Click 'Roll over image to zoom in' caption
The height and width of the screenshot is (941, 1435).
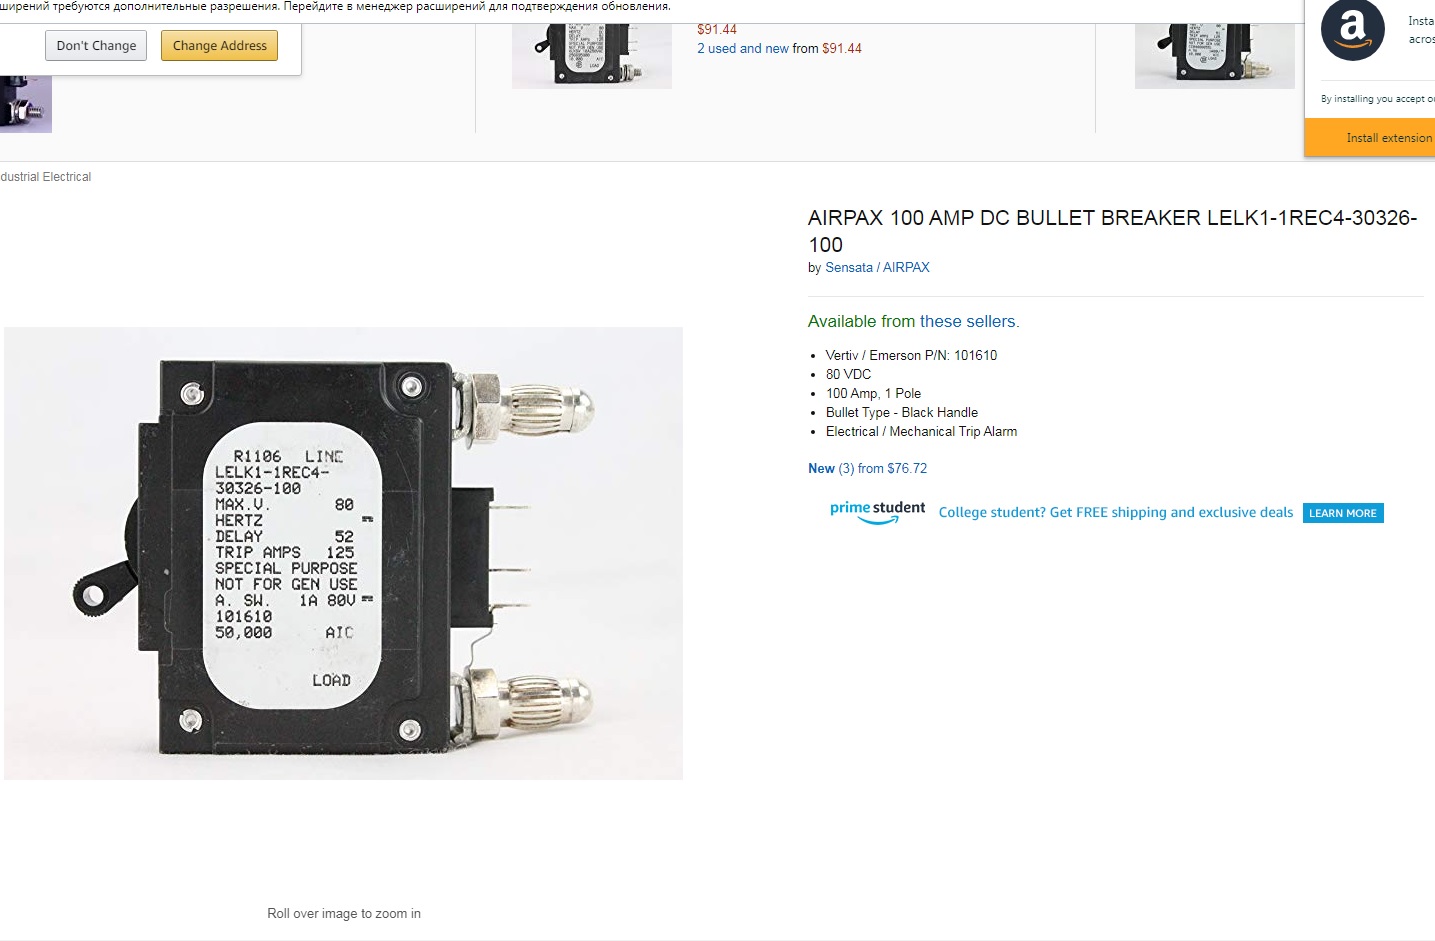pyautogui.click(x=344, y=913)
